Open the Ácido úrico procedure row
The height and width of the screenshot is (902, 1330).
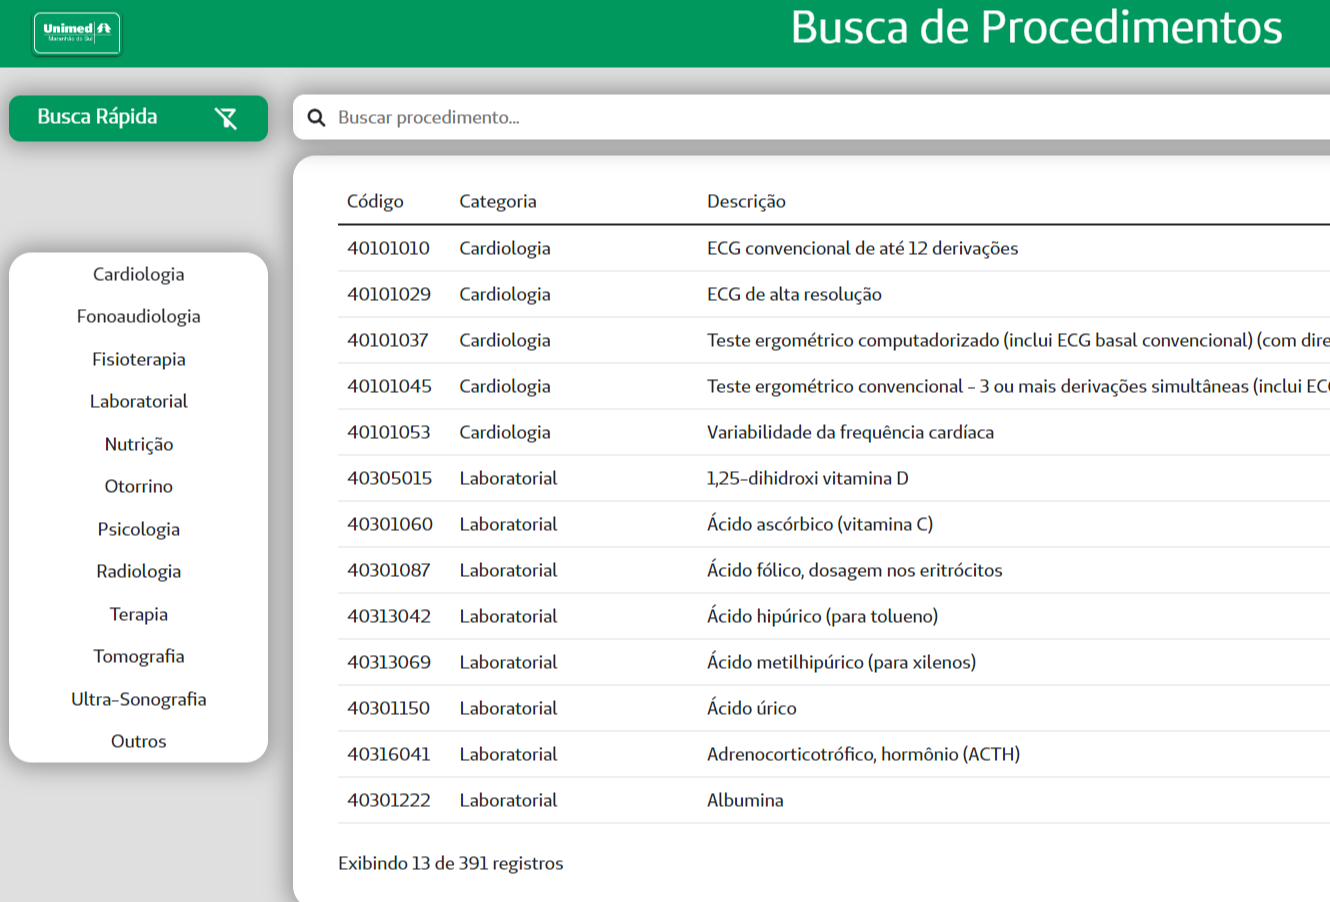752,708
